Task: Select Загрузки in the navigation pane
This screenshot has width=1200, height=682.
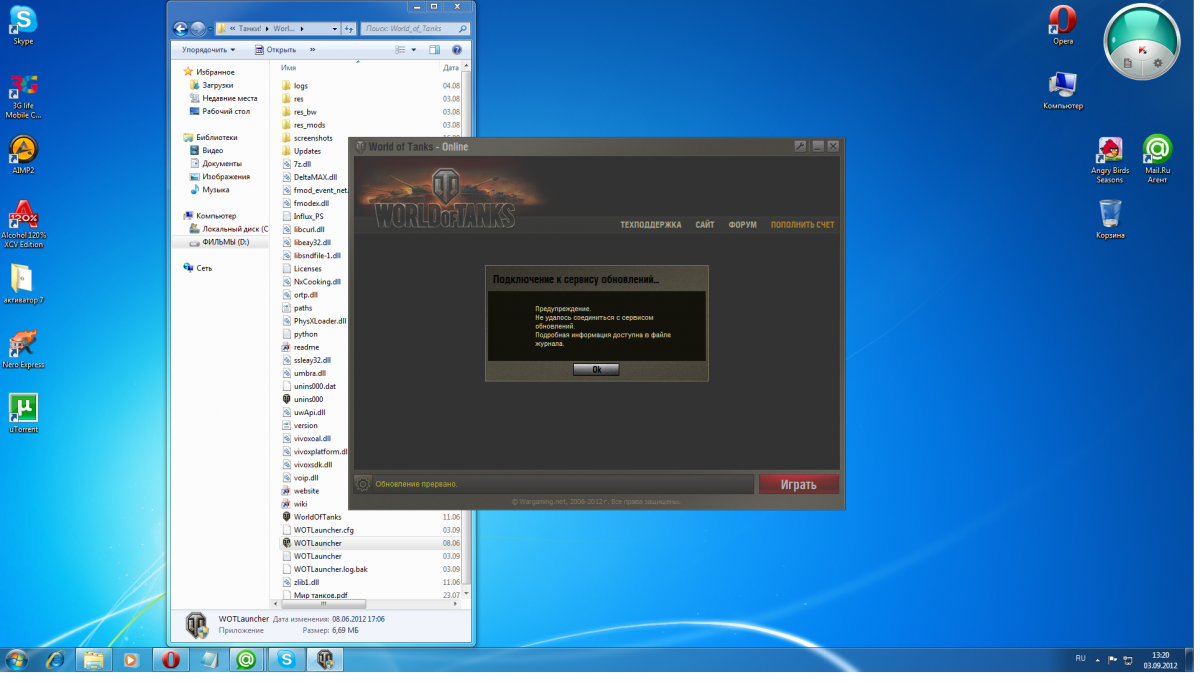Action: (x=217, y=85)
